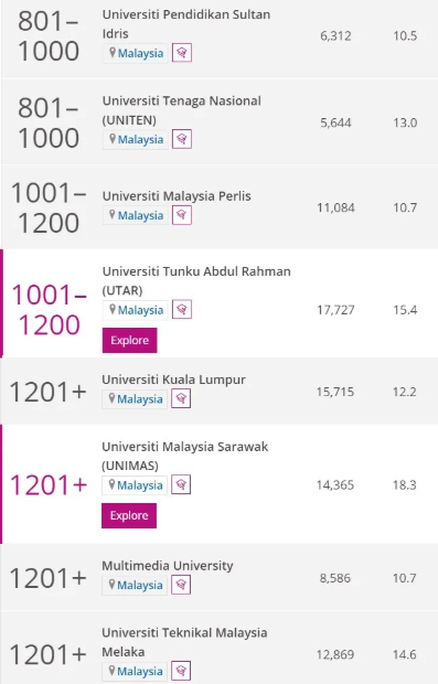Open Universiti Kuala Lumpur link
The width and height of the screenshot is (438, 684).
tap(174, 380)
